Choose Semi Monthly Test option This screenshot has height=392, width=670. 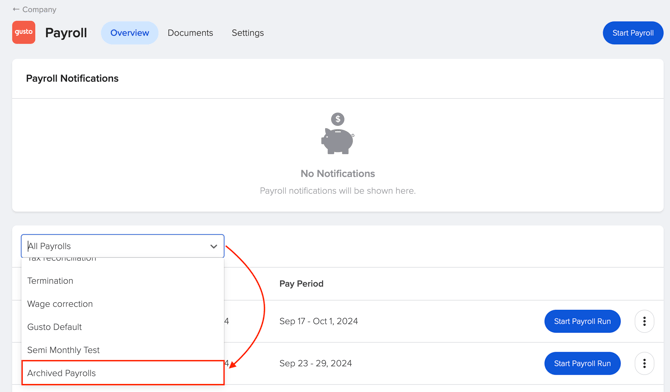pyautogui.click(x=123, y=350)
